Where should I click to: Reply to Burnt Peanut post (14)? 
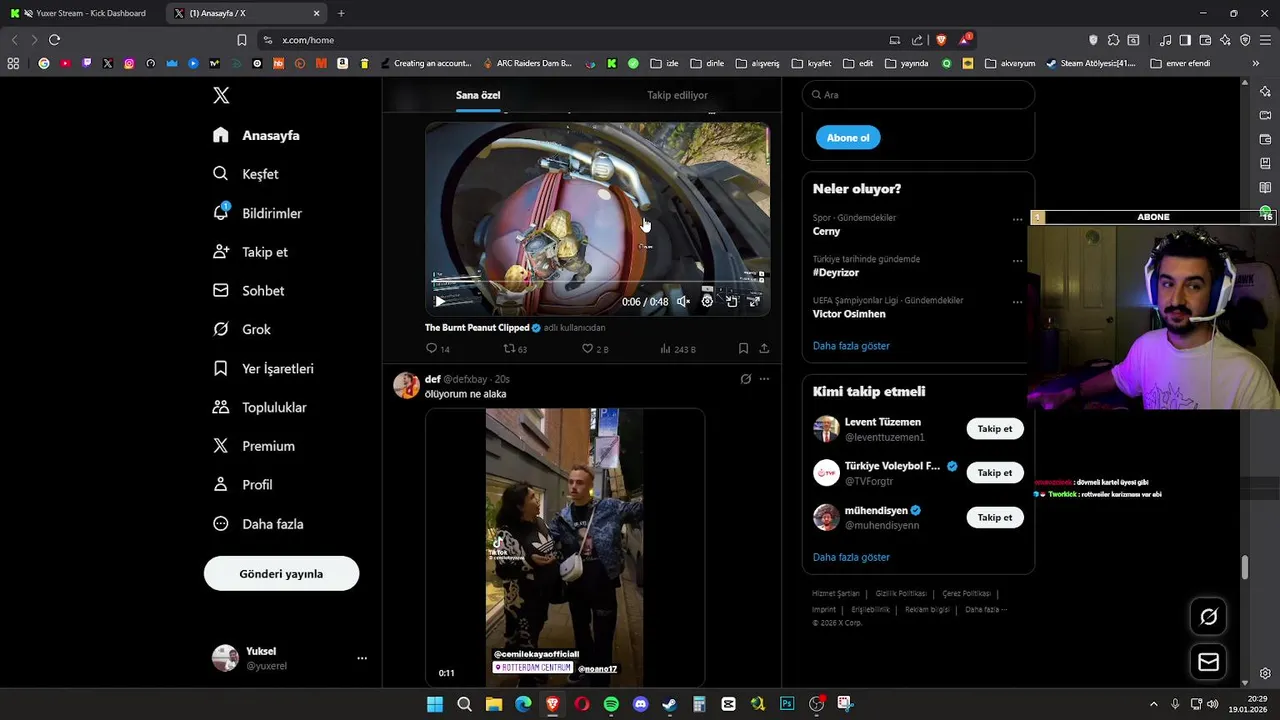coord(438,349)
